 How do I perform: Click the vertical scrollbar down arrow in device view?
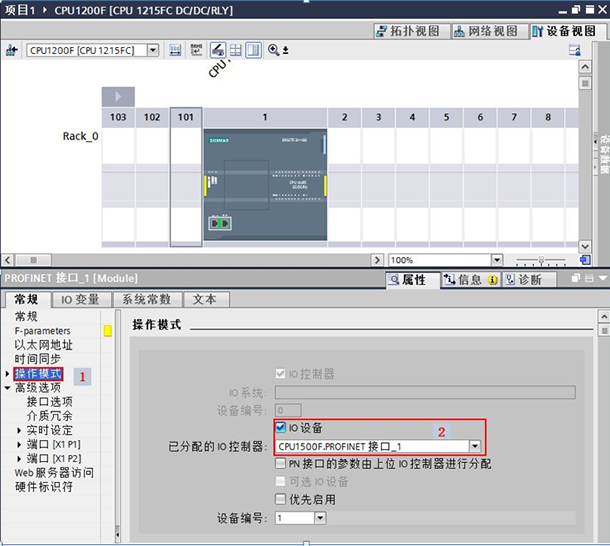(585, 246)
